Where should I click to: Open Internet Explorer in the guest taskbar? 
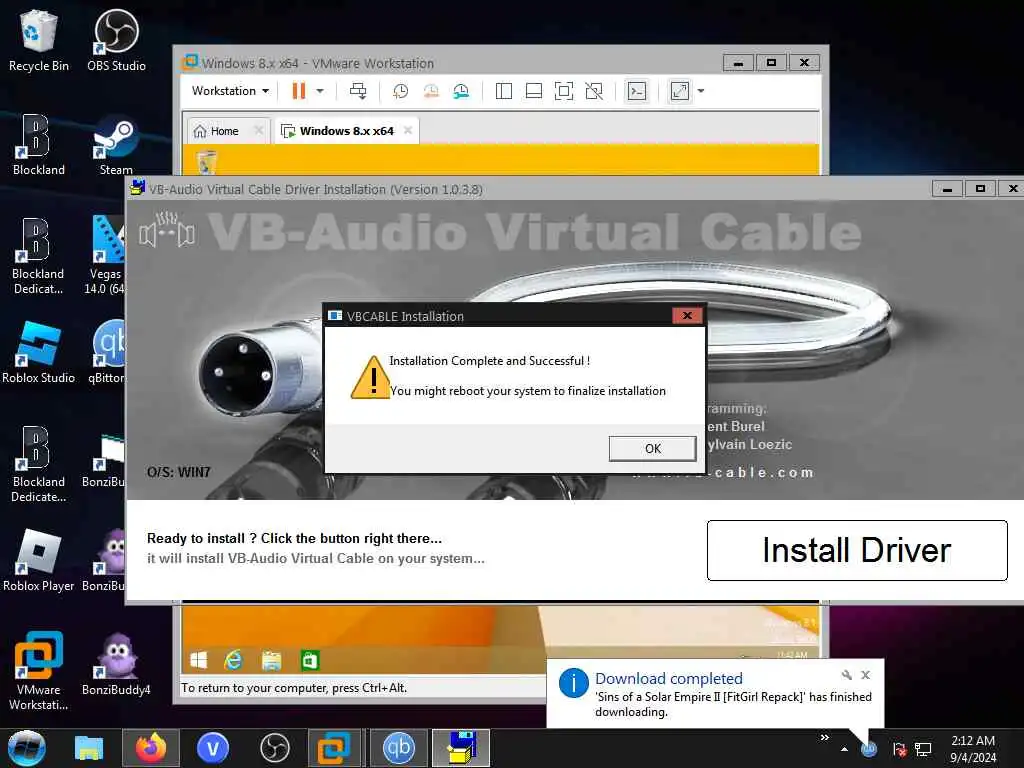coord(233,661)
